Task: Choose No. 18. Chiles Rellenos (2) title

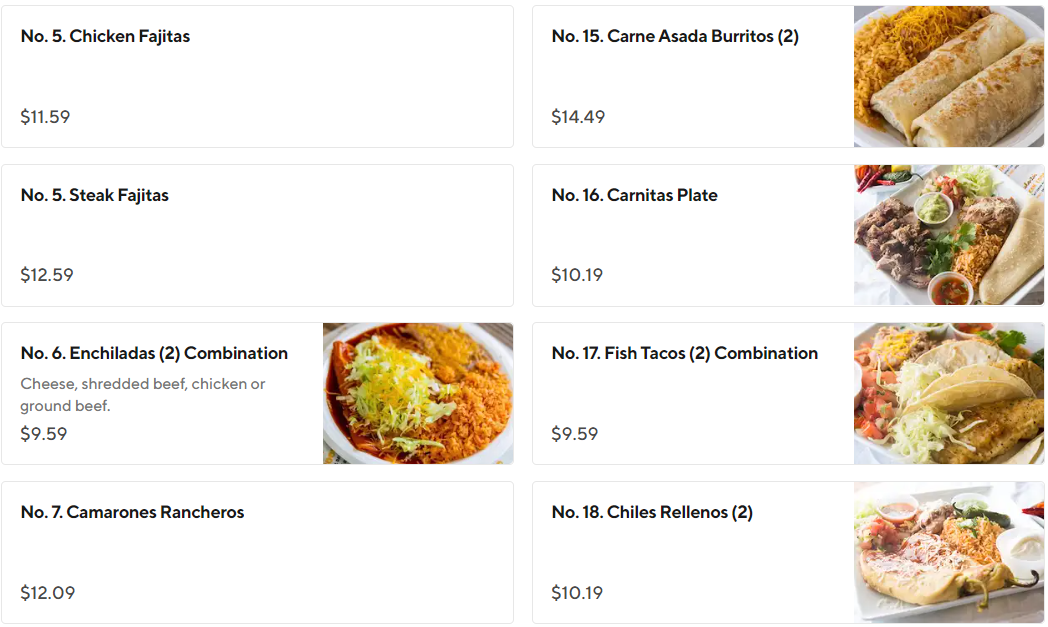Action: (x=652, y=512)
